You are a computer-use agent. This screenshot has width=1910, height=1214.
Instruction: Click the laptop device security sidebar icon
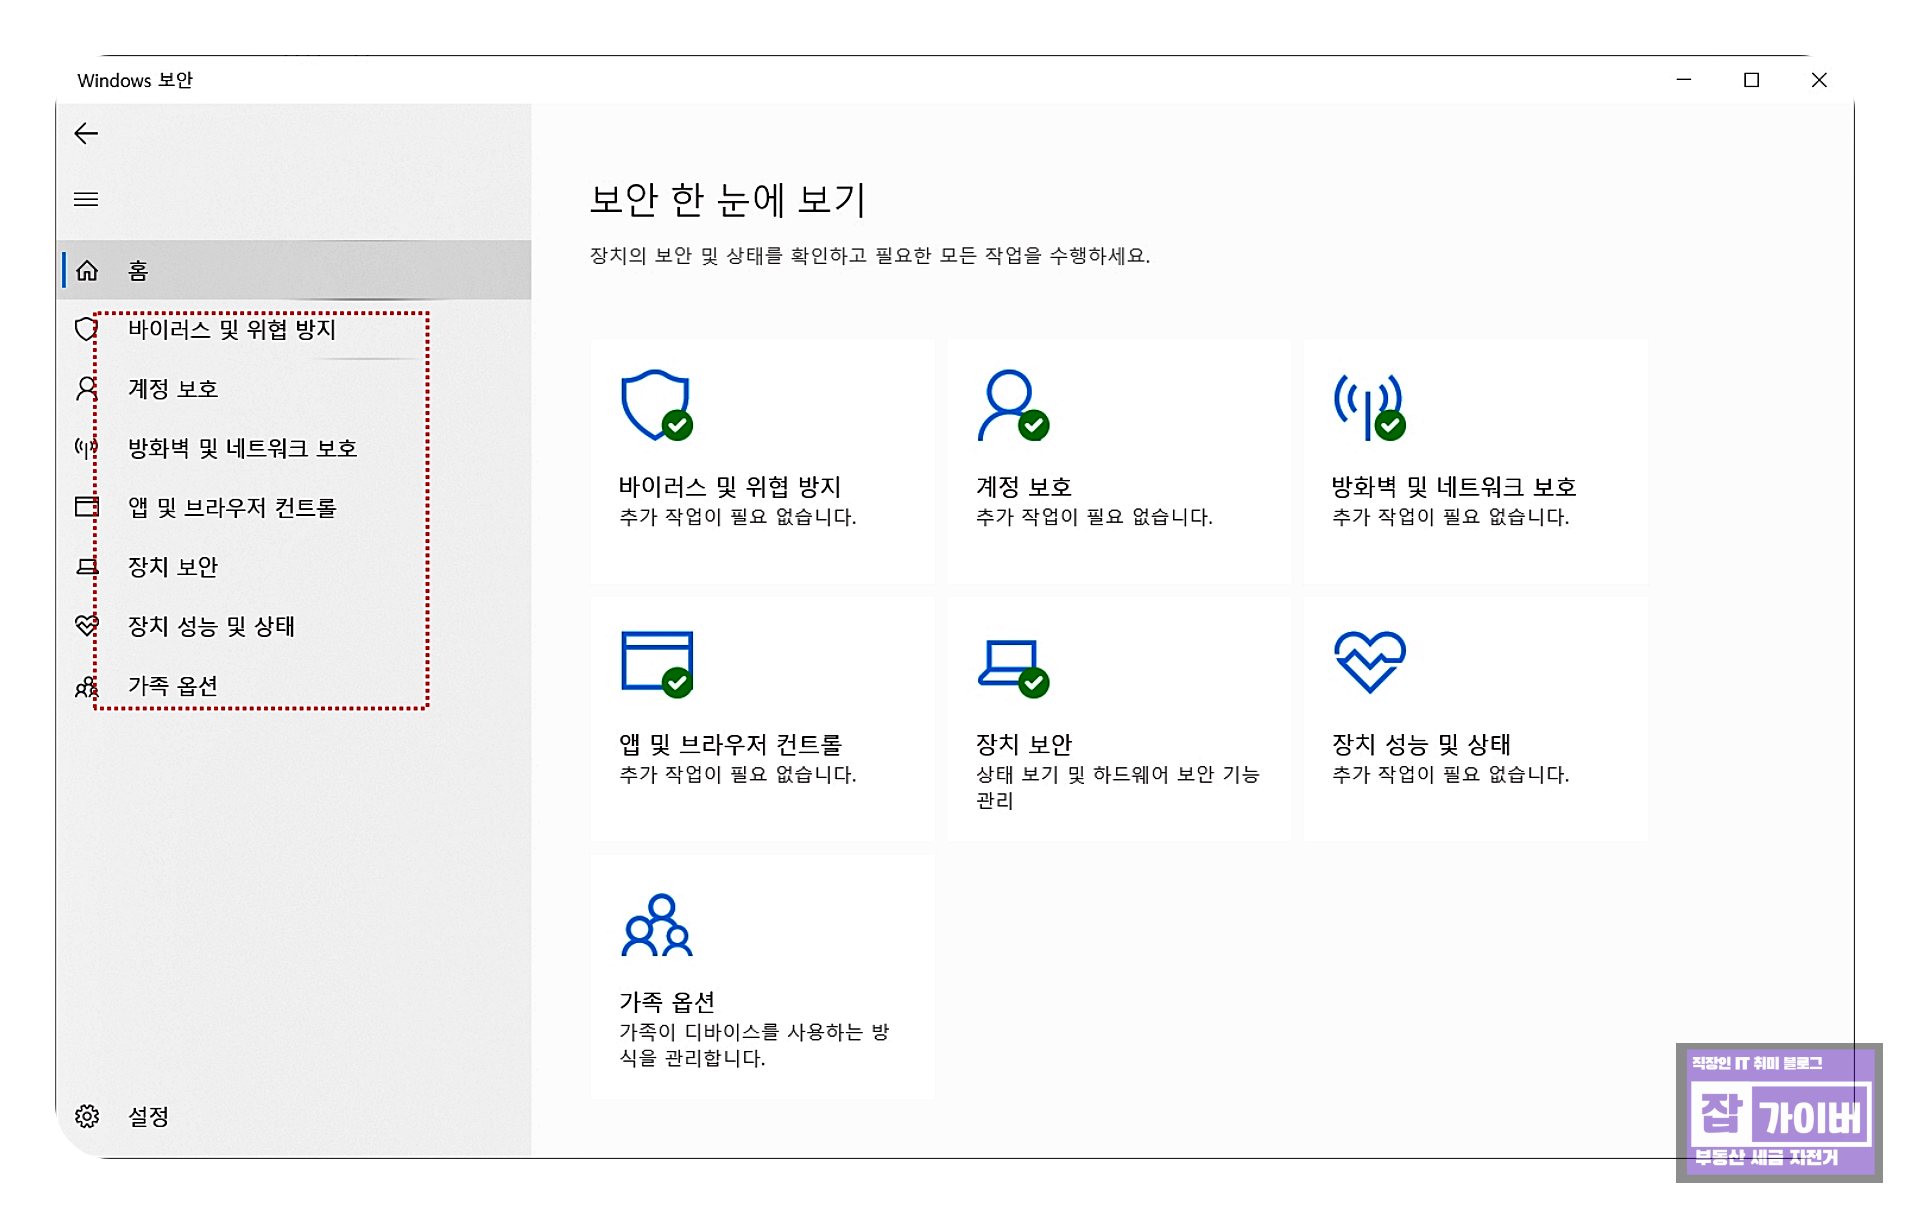point(87,567)
